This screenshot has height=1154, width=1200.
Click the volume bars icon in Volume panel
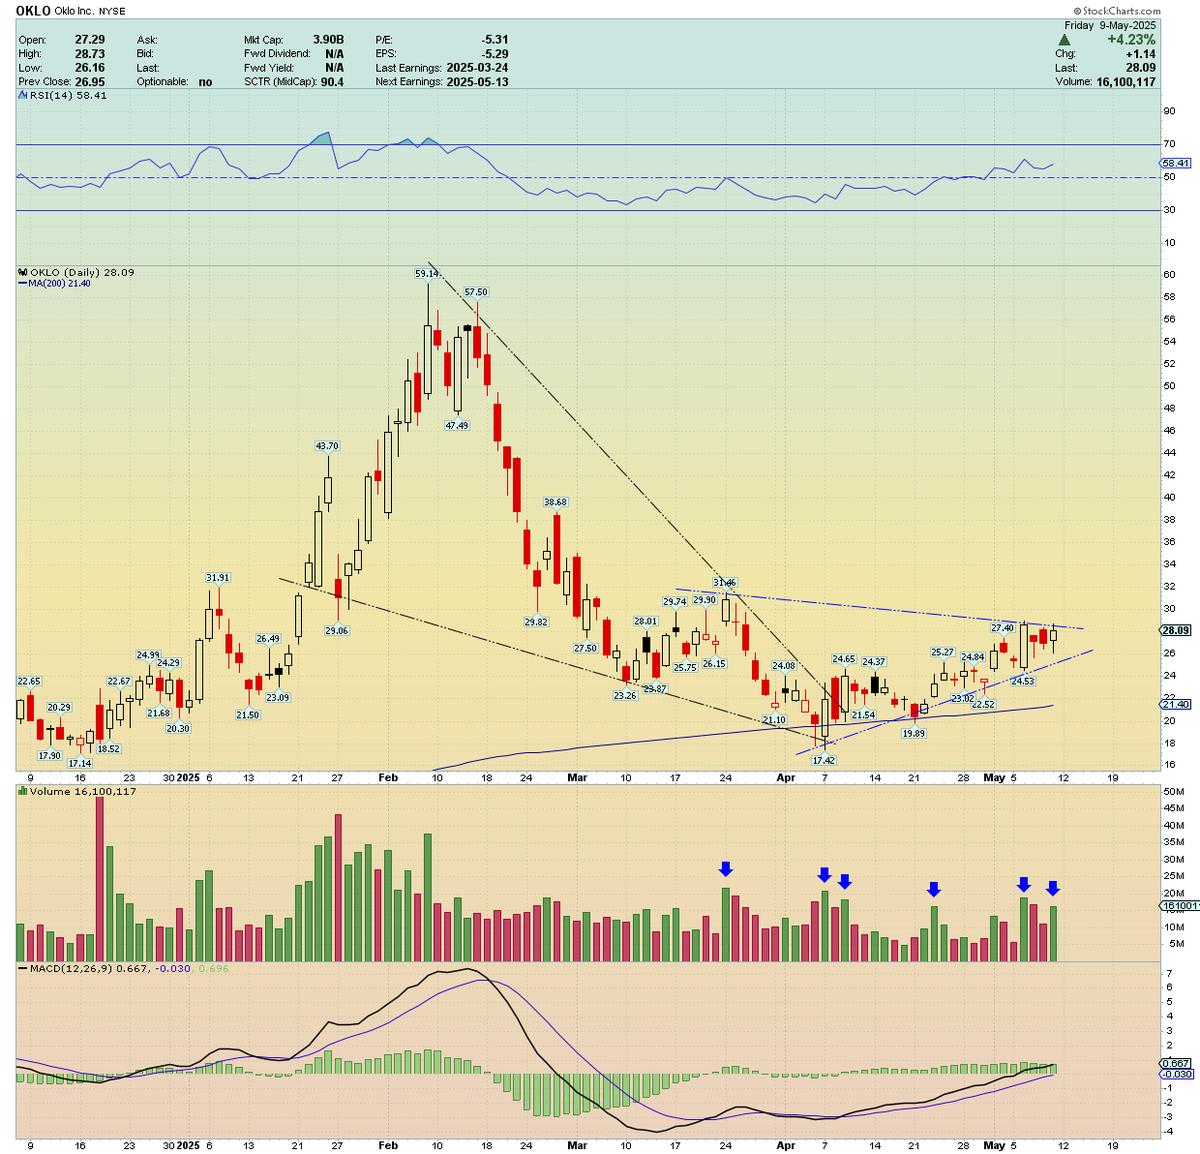(x=22, y=790)
